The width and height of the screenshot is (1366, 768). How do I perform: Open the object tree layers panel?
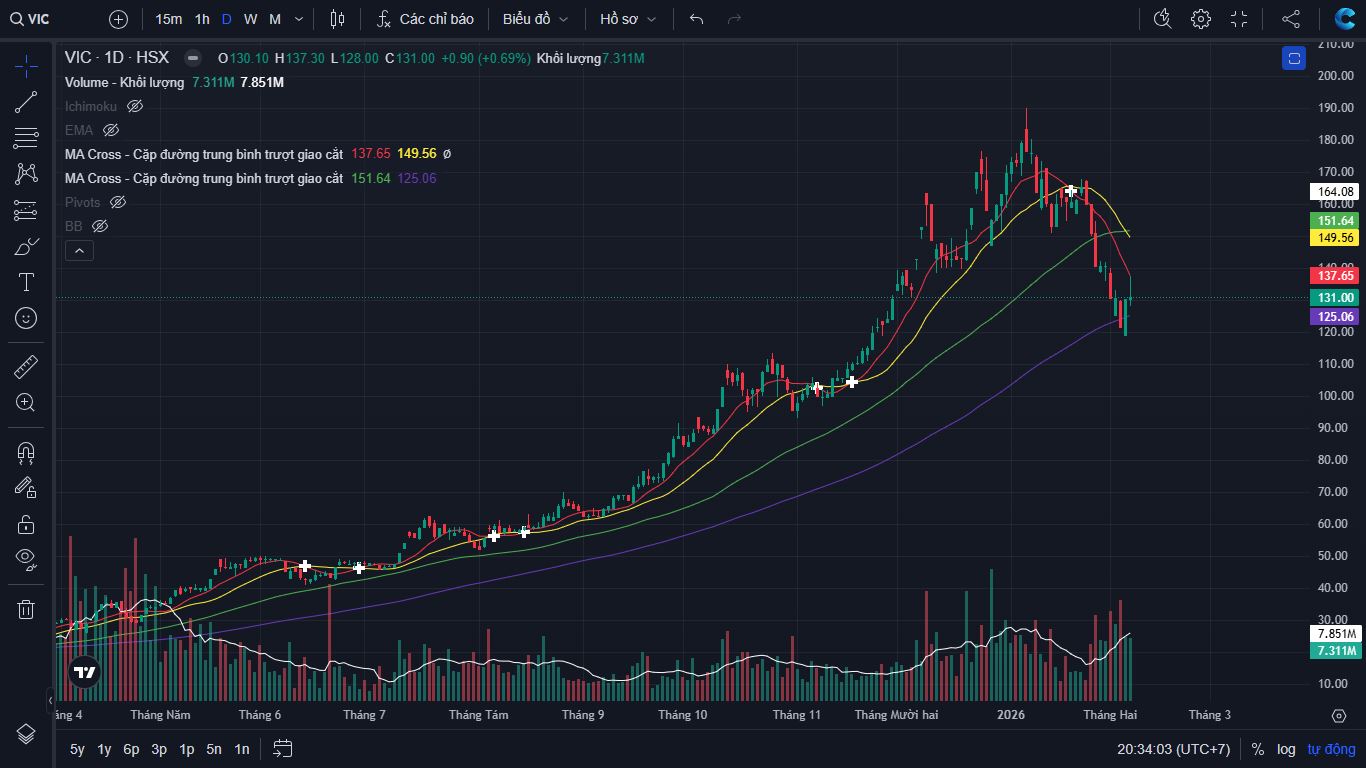pos(26,734)
